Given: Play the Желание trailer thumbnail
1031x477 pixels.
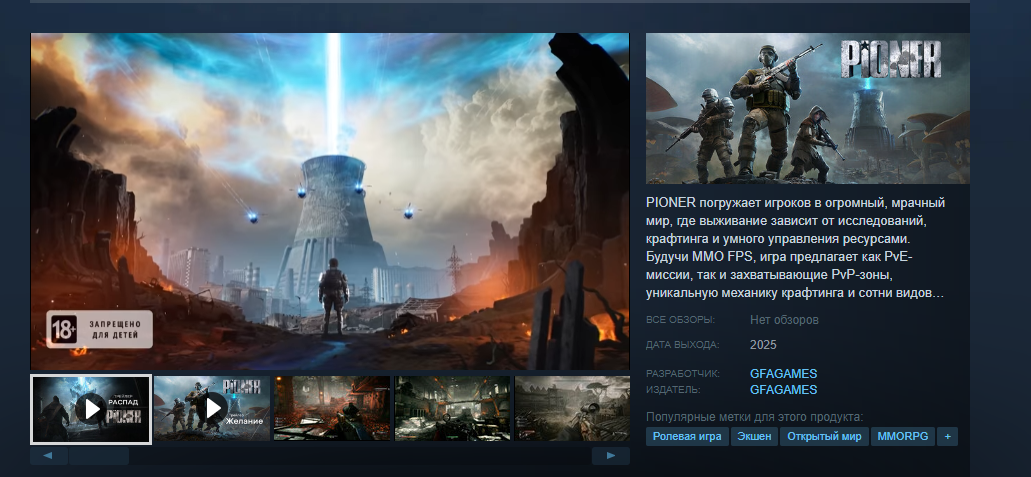Looking at the screenshot, I should [x=212, y=408].
